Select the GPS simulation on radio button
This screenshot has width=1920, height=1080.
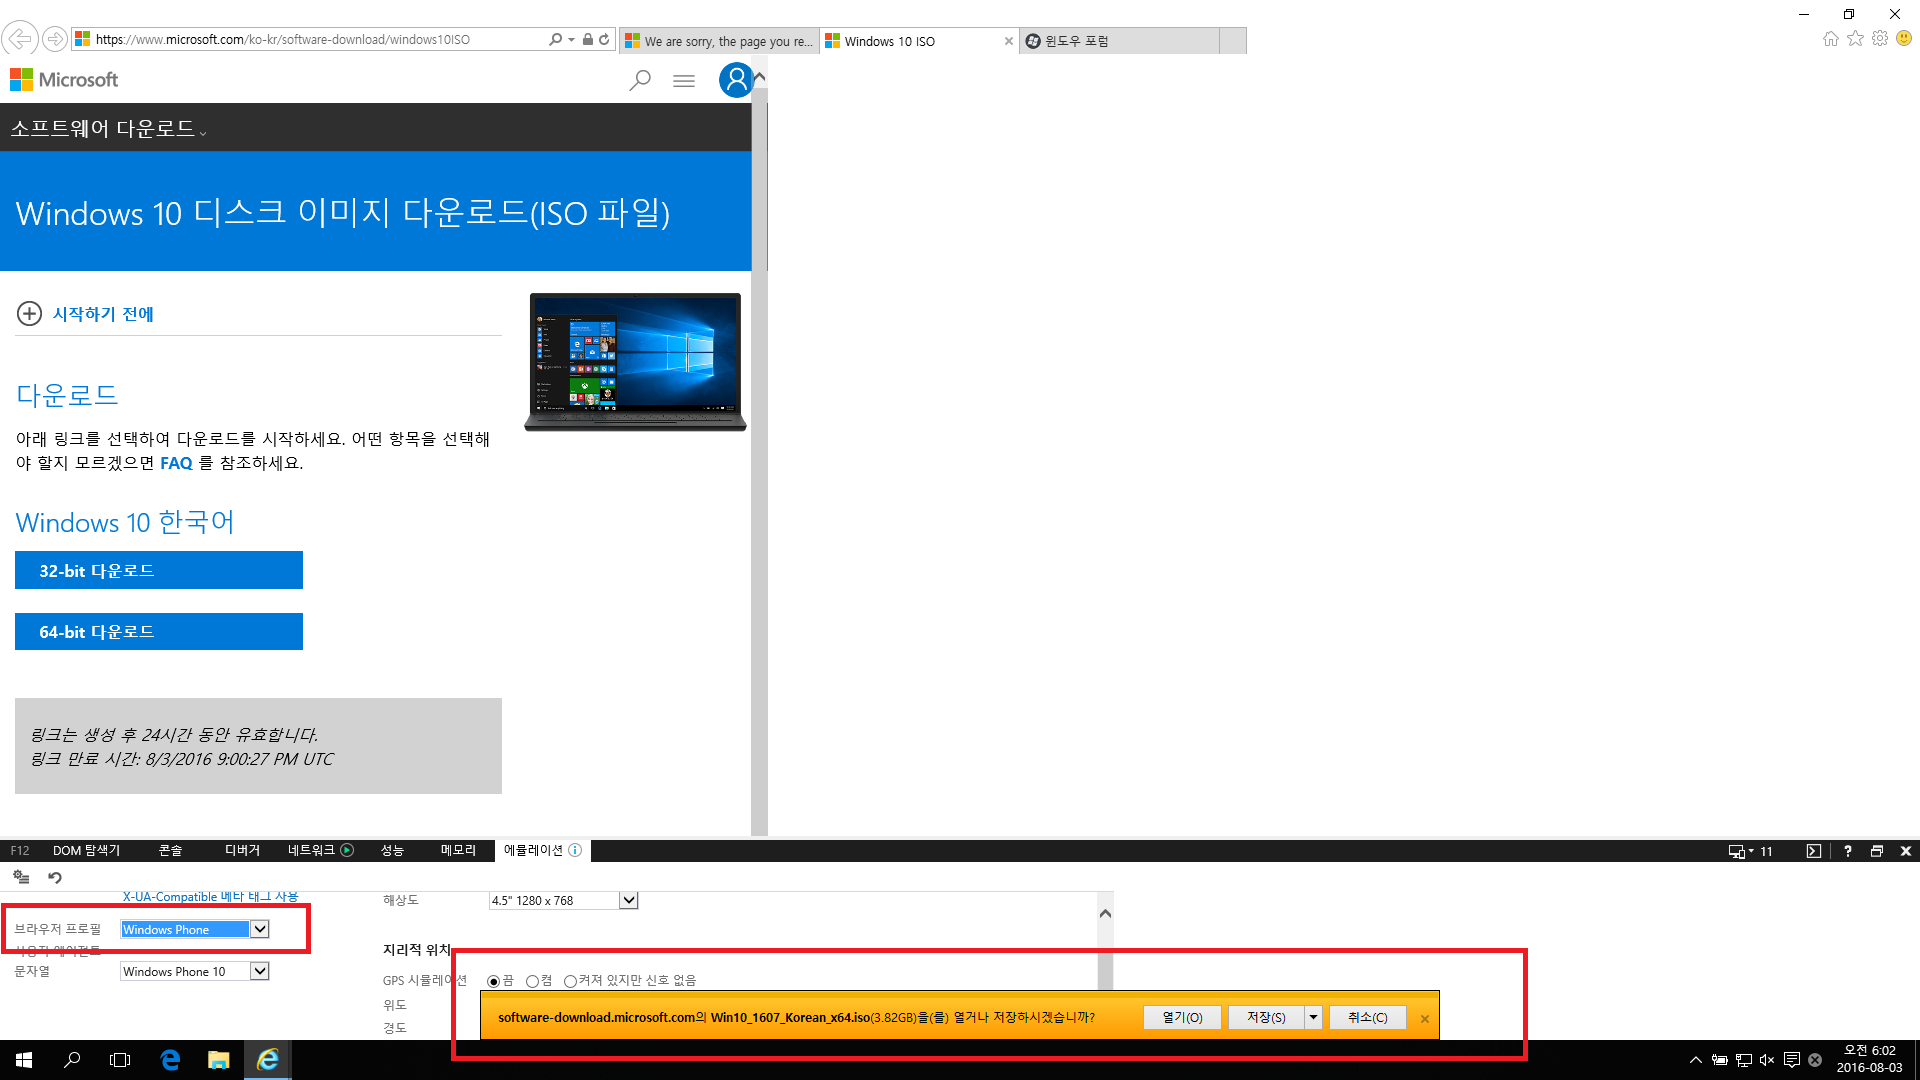point(532,981)
